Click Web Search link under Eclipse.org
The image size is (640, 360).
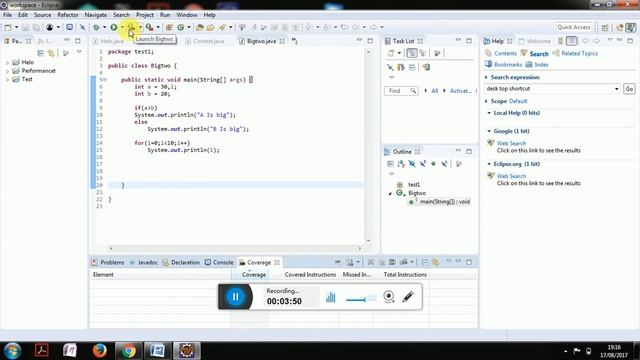click(511, 176)
